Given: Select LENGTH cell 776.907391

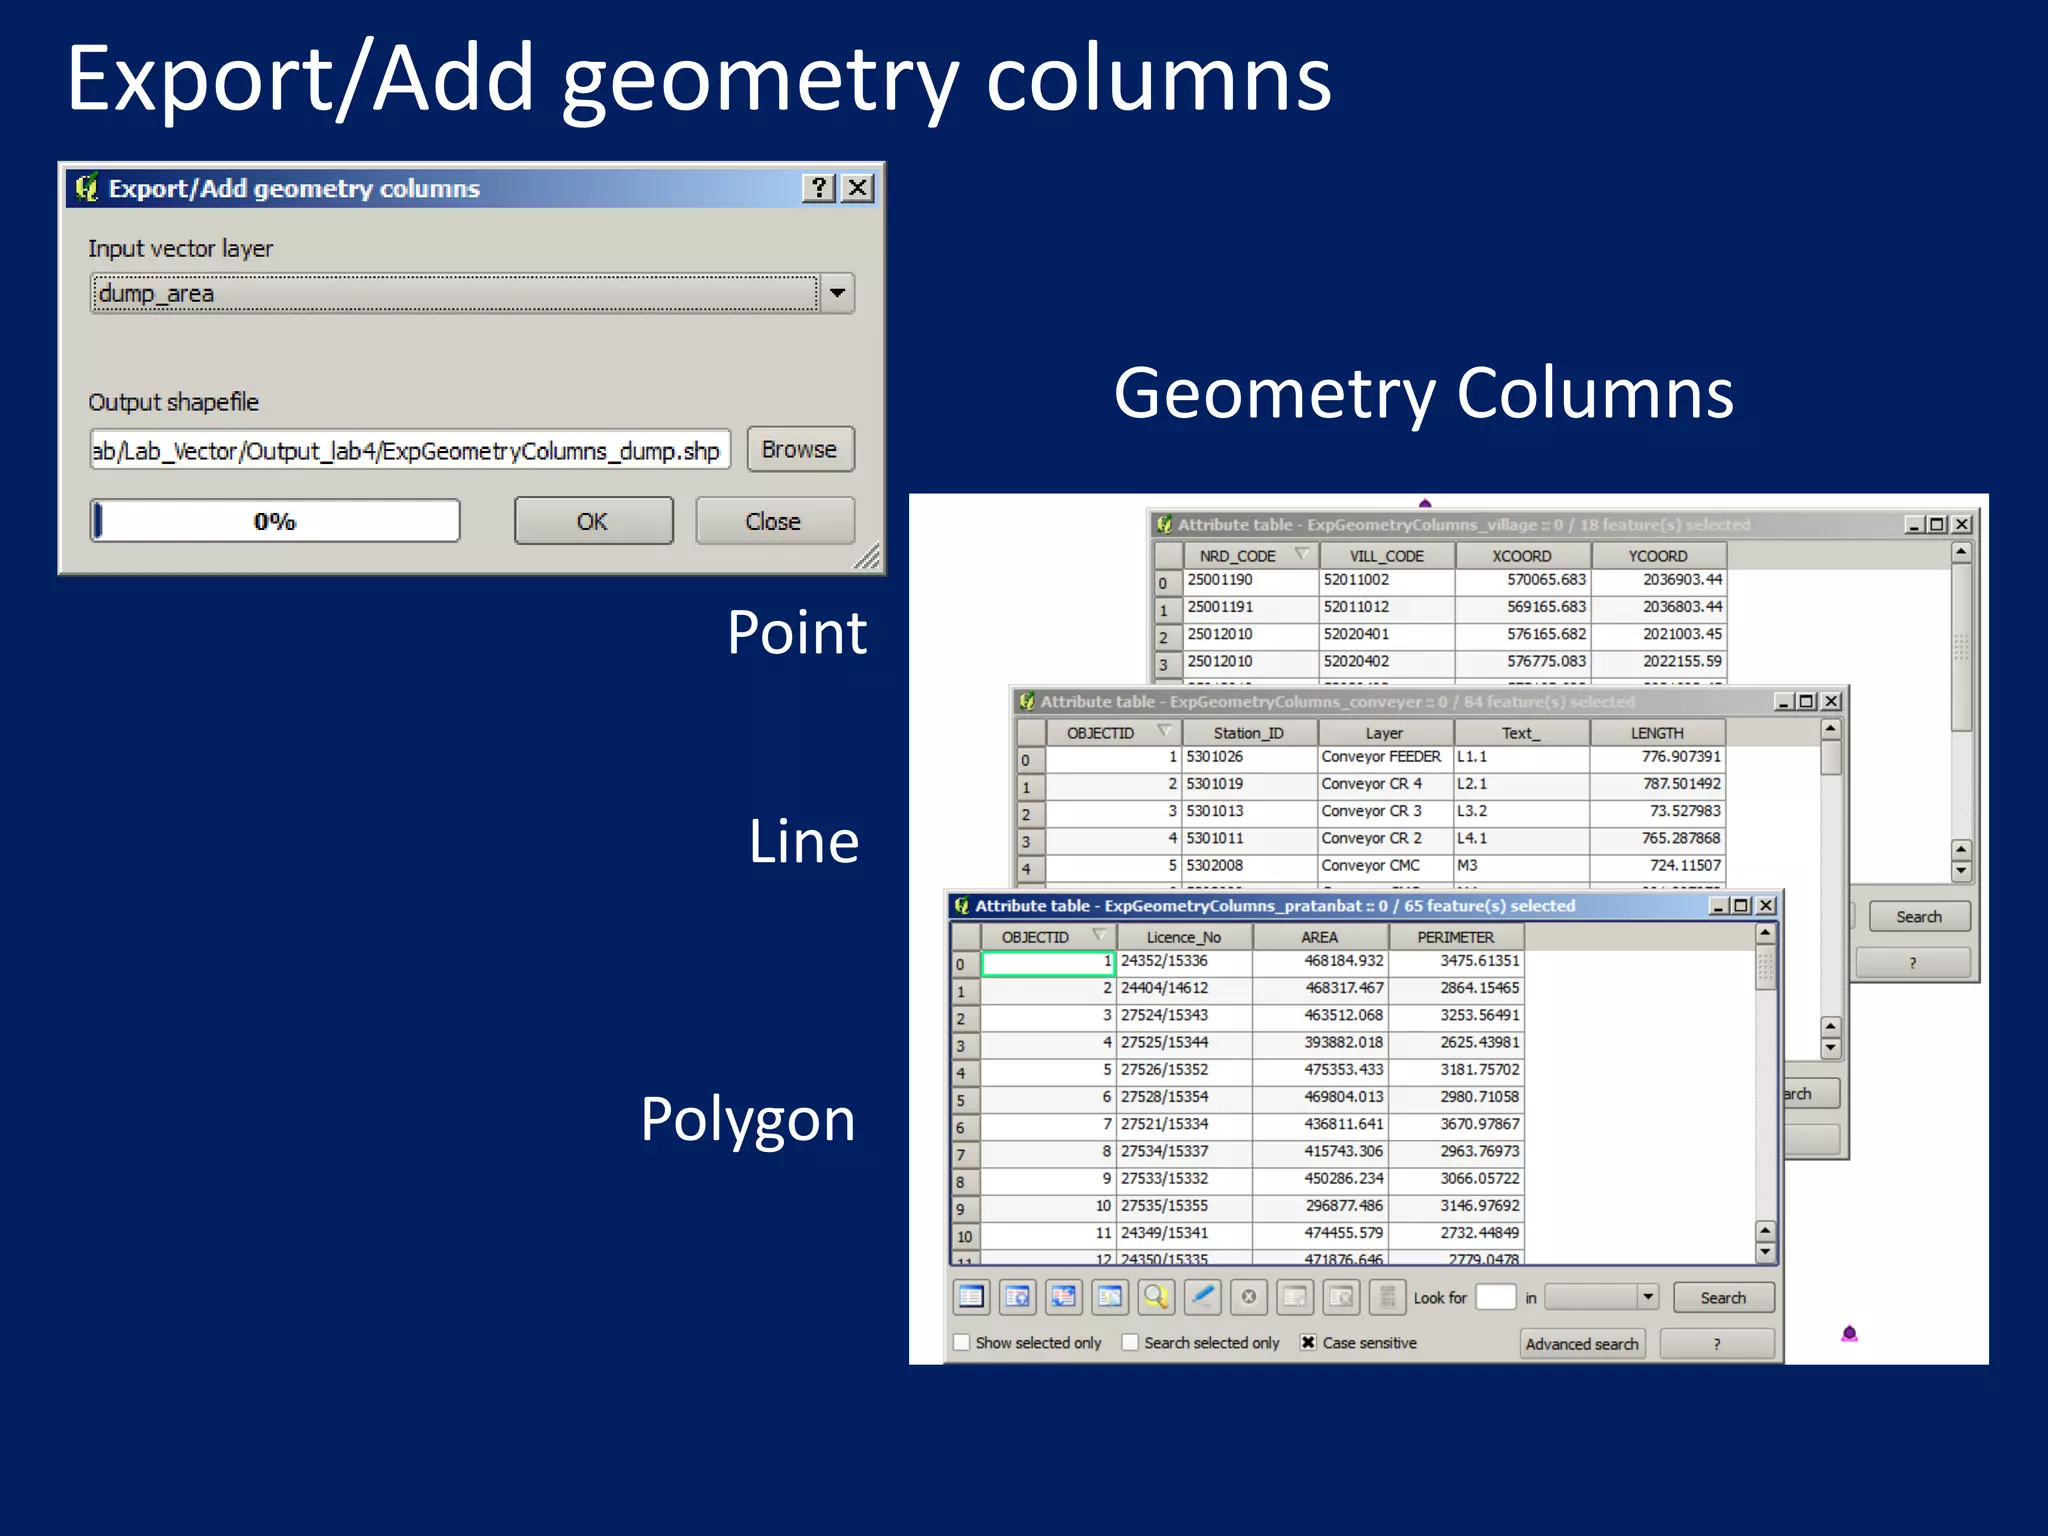Looking at the screenshot, I should 1657,757.
